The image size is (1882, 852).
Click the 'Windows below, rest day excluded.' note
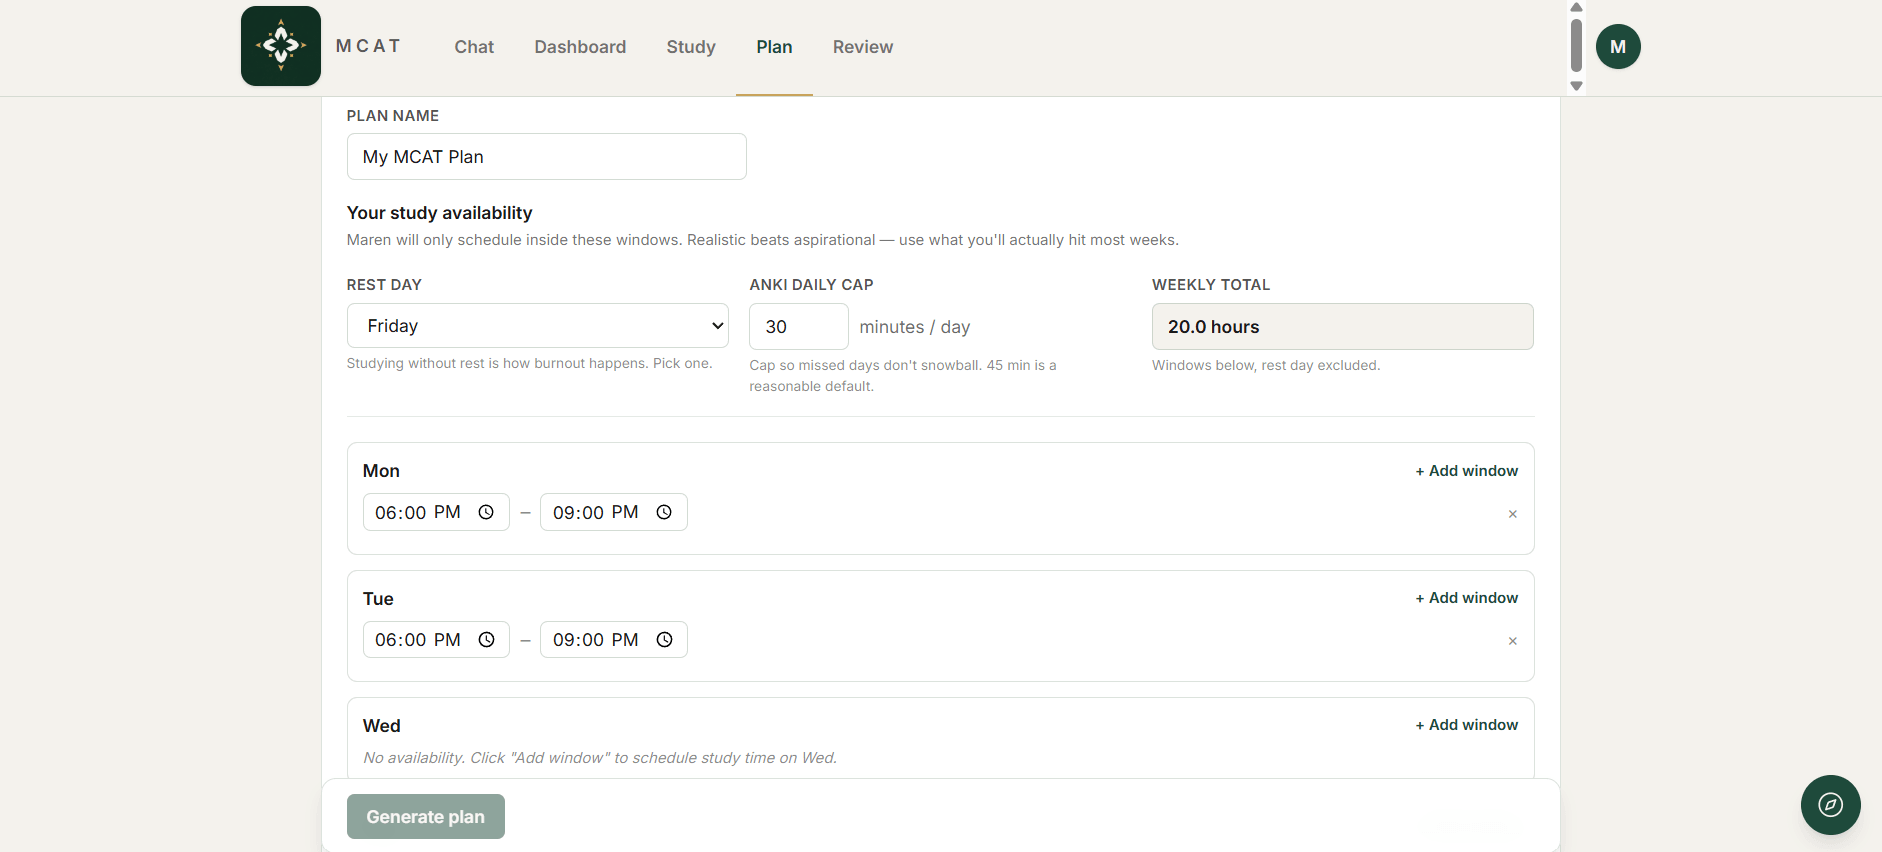pyautogui.click(x=1266, y=365)
